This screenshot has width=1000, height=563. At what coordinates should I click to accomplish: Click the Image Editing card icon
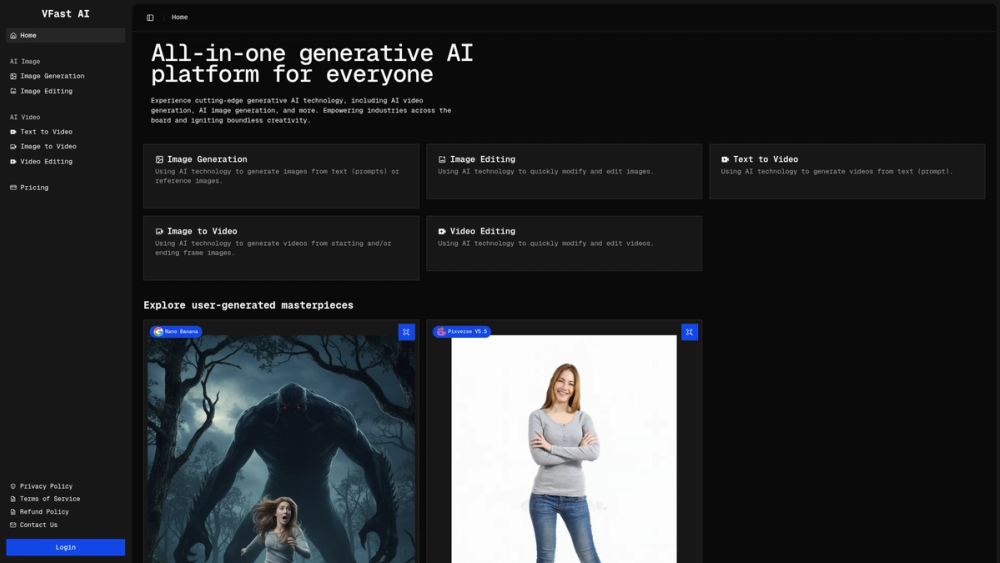(x=442, y=159)
